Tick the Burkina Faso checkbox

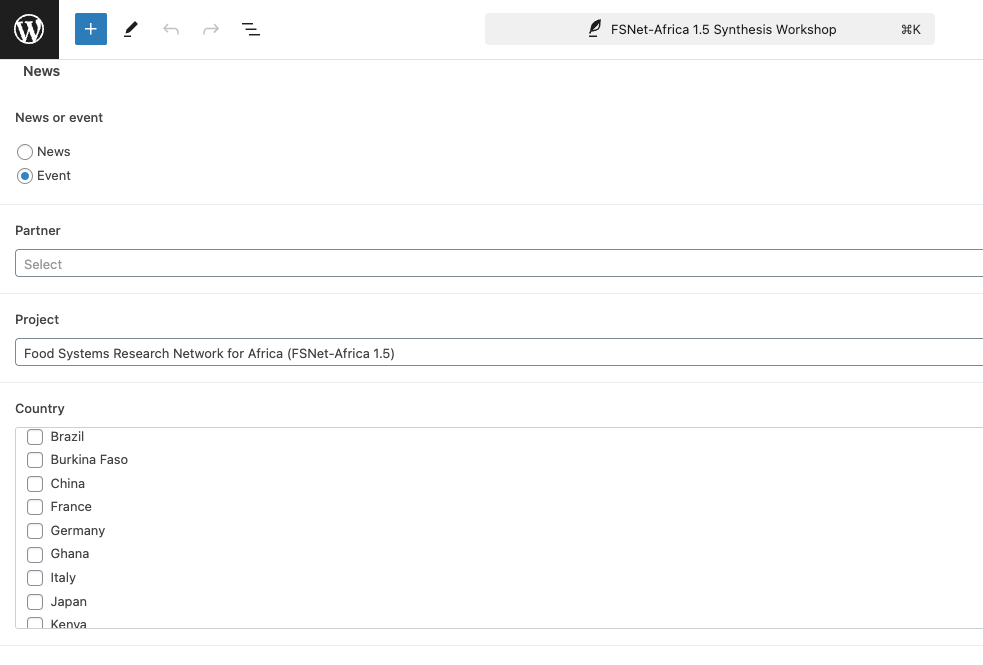35,460
